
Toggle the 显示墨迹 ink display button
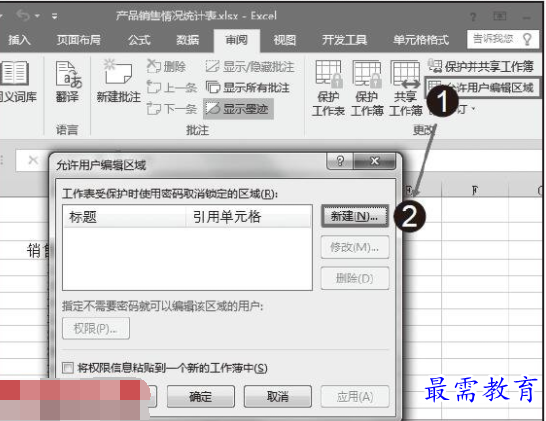[x=238, y=109]
